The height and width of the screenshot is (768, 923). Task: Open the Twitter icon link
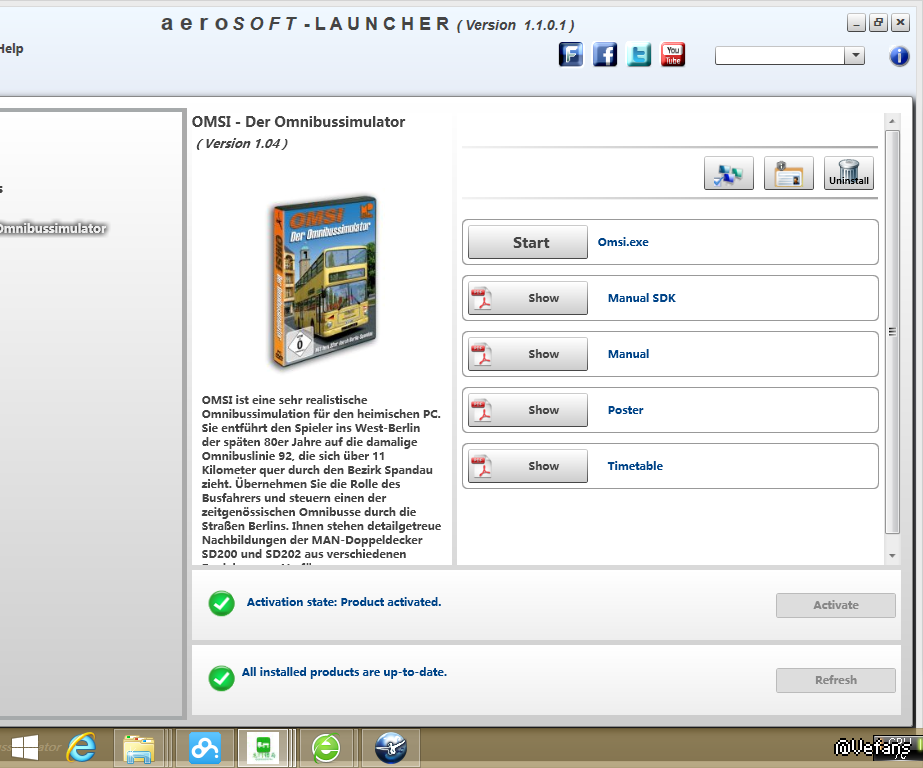pos(639,55)
